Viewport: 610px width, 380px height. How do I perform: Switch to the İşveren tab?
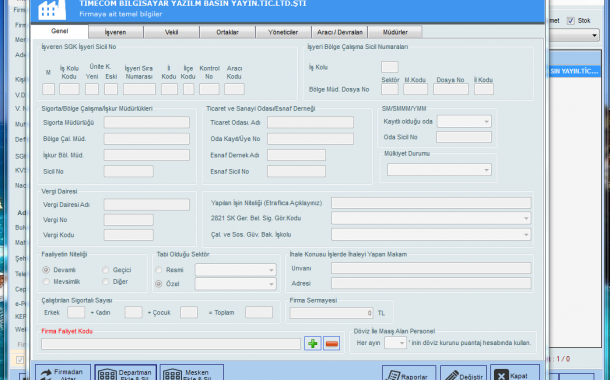(116, 32)
